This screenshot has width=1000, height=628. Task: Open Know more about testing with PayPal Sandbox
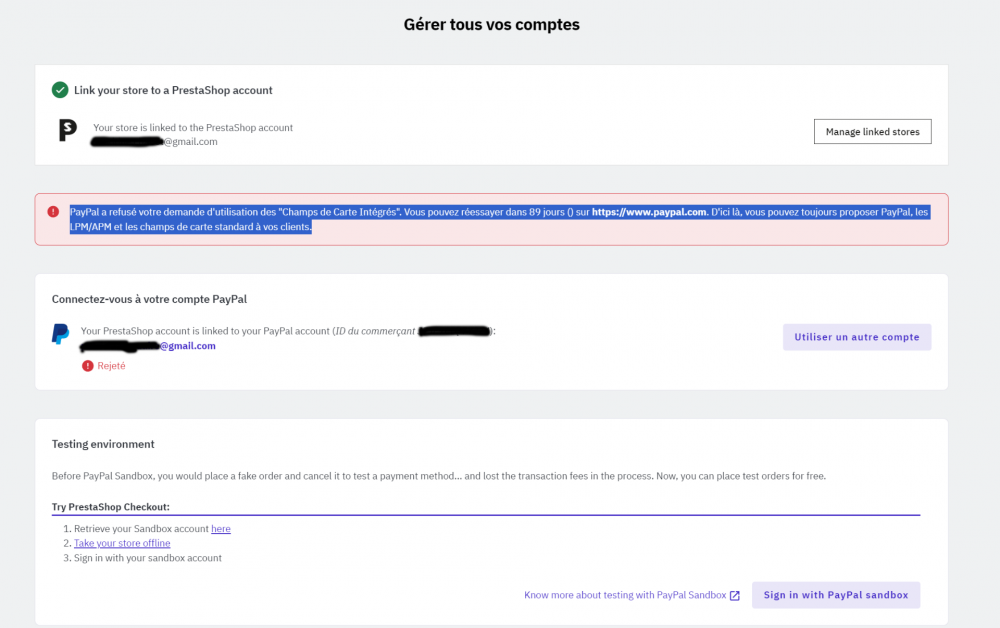pyautogui.click(x=625, y=595)
